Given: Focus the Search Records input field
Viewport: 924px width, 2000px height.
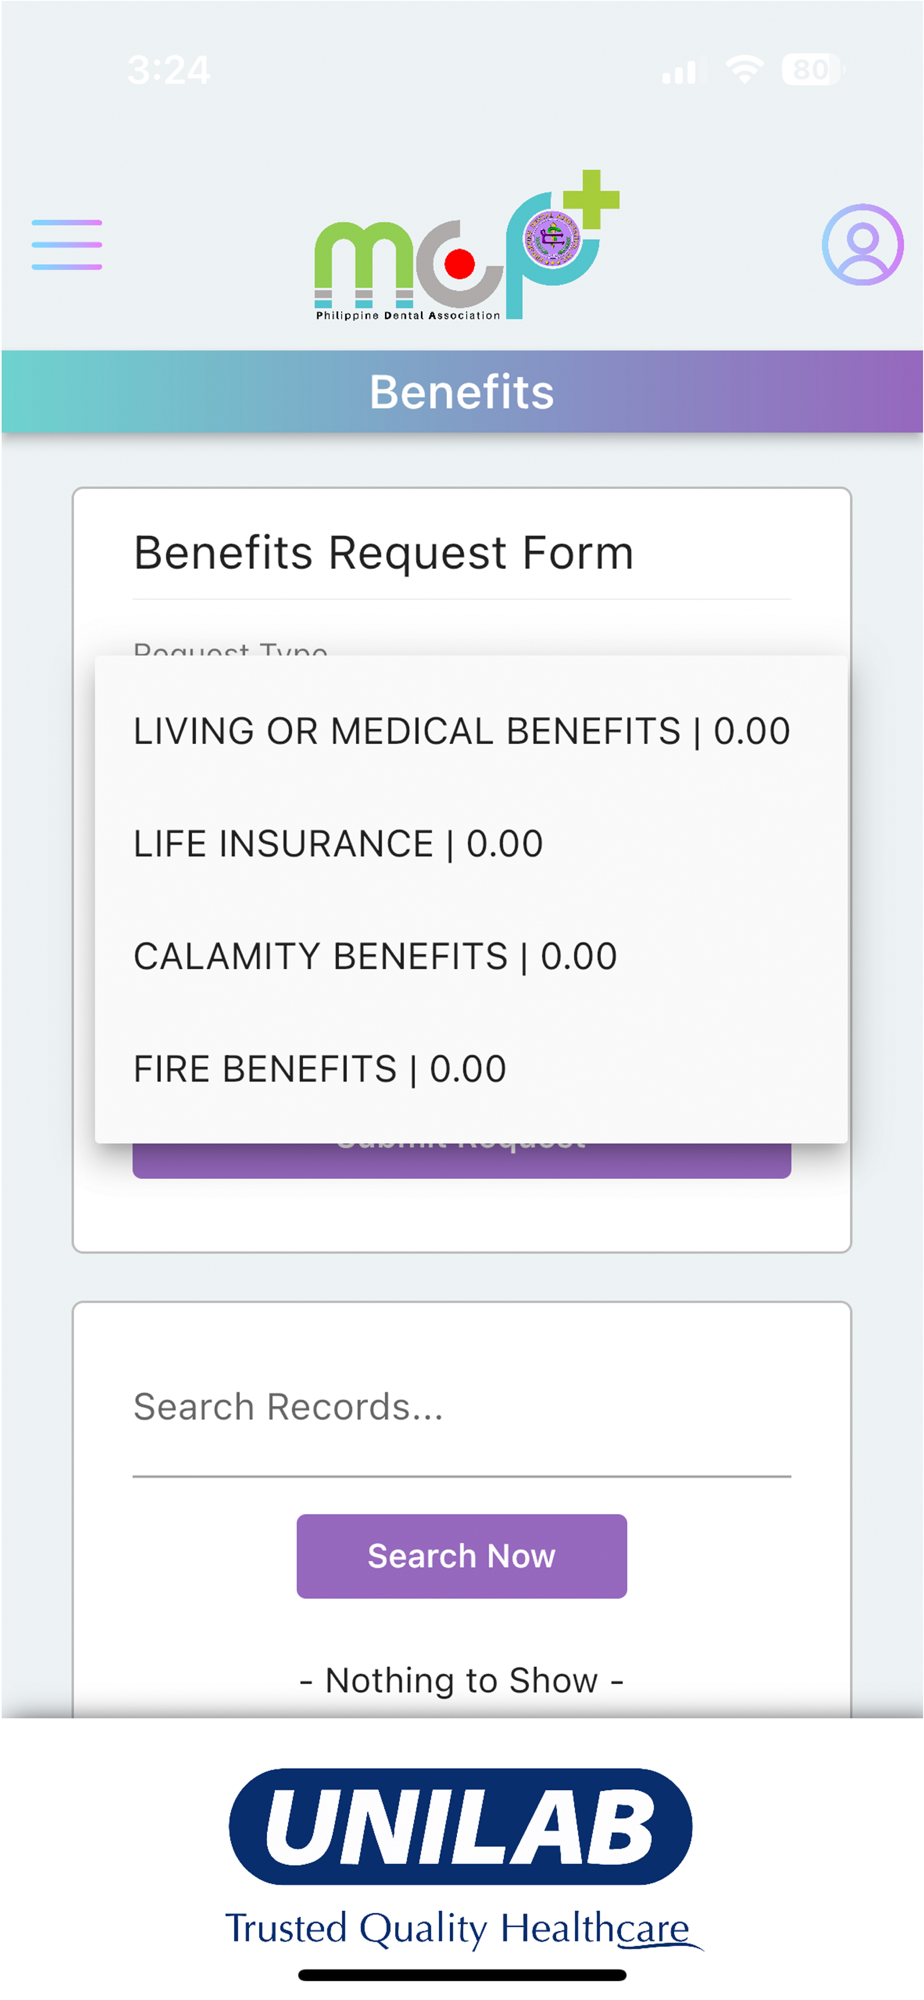Looking at the screenshot, I should [462, 1408].
